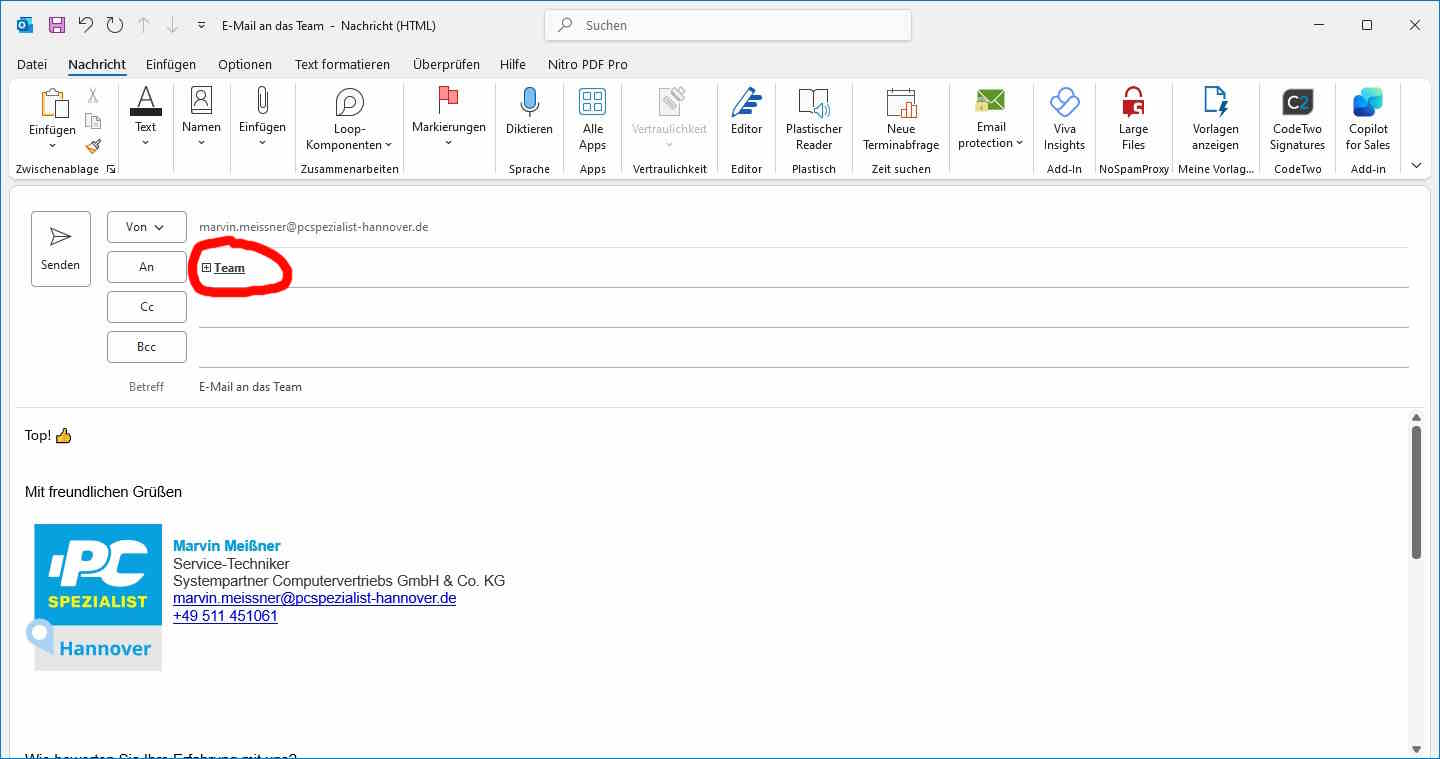1440x759 pixels.
Task: Click the marvin.meissner email link in signature
Action: (x=314, y=598)
